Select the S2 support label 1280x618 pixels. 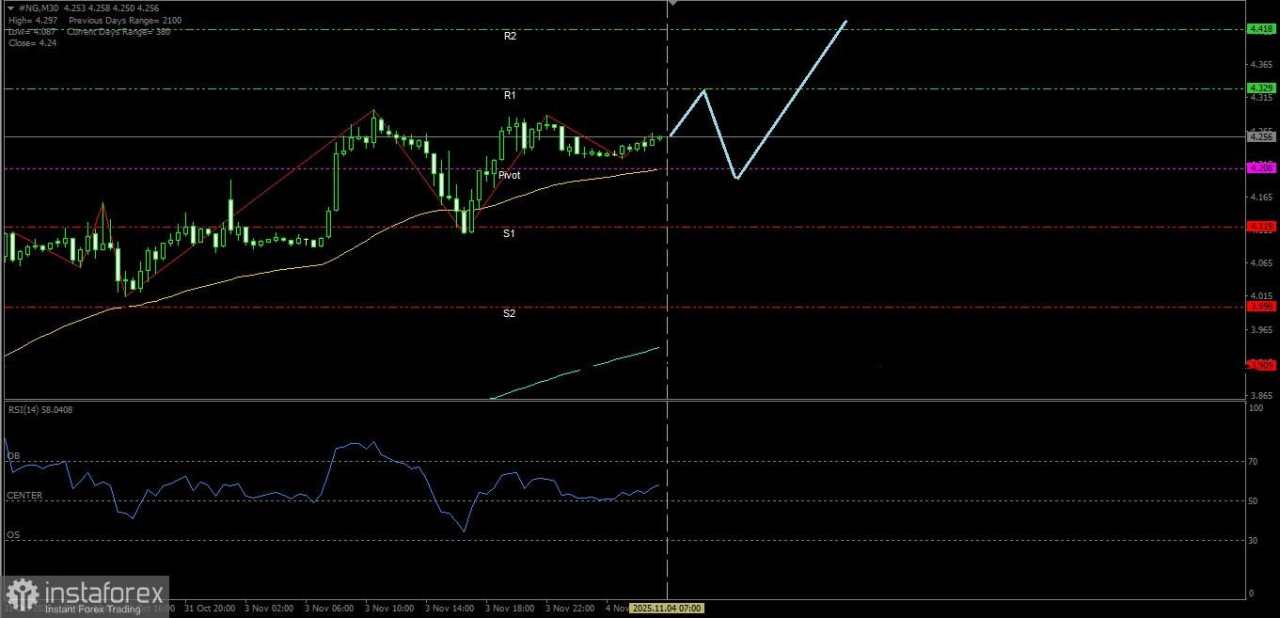pyautogui.click(x=509, y=313)
